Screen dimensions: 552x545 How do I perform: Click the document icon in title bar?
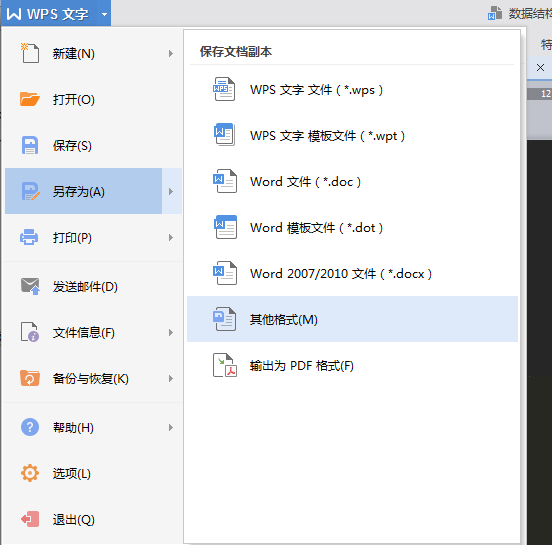495,13
